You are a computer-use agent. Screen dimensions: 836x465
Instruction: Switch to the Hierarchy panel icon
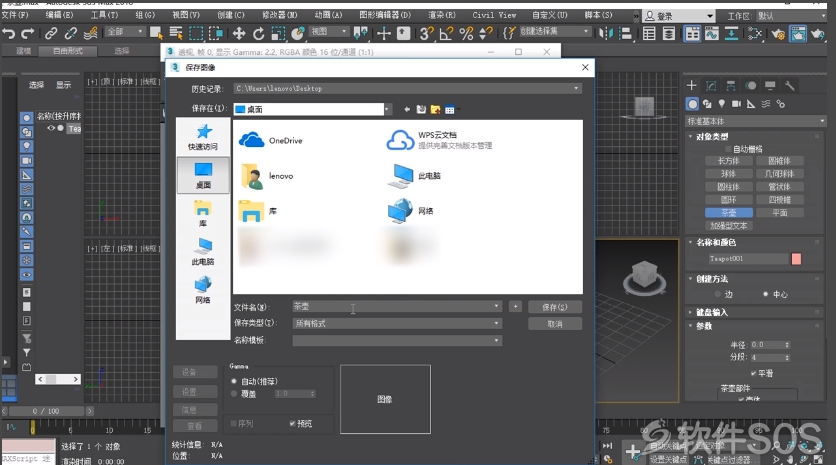click(730, 86)
